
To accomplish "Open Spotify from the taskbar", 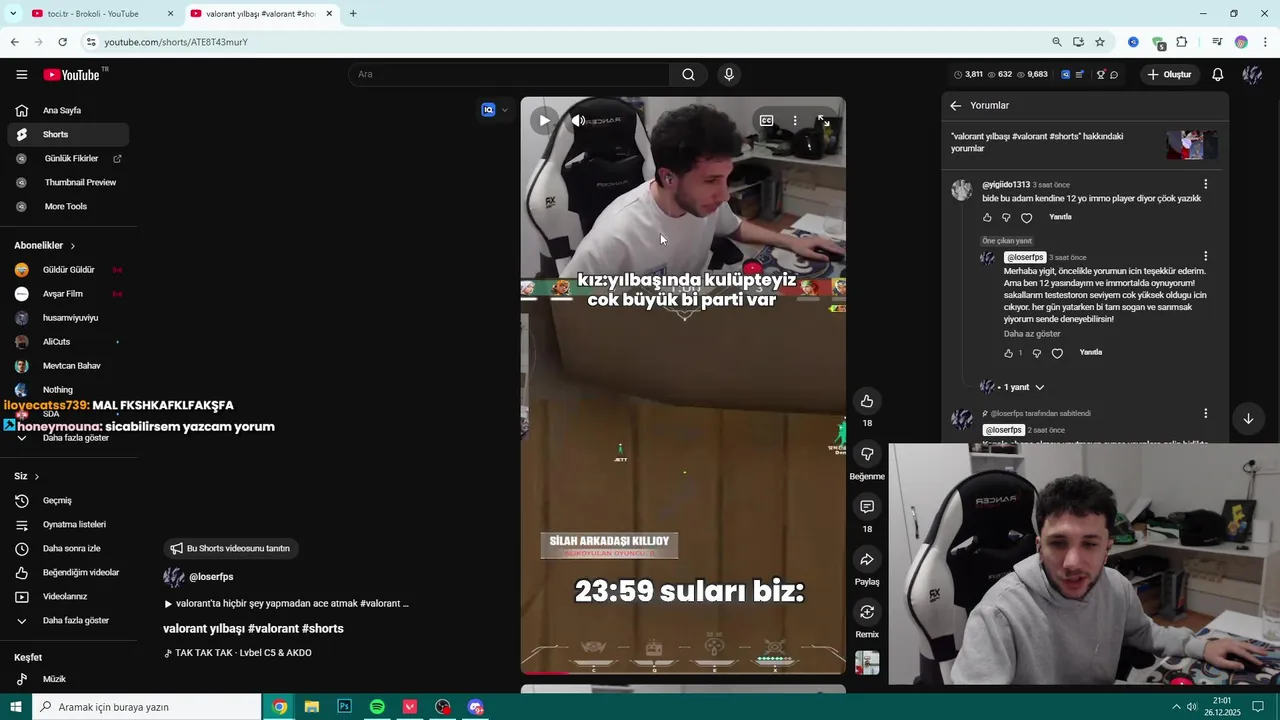I will coord(377,707).
